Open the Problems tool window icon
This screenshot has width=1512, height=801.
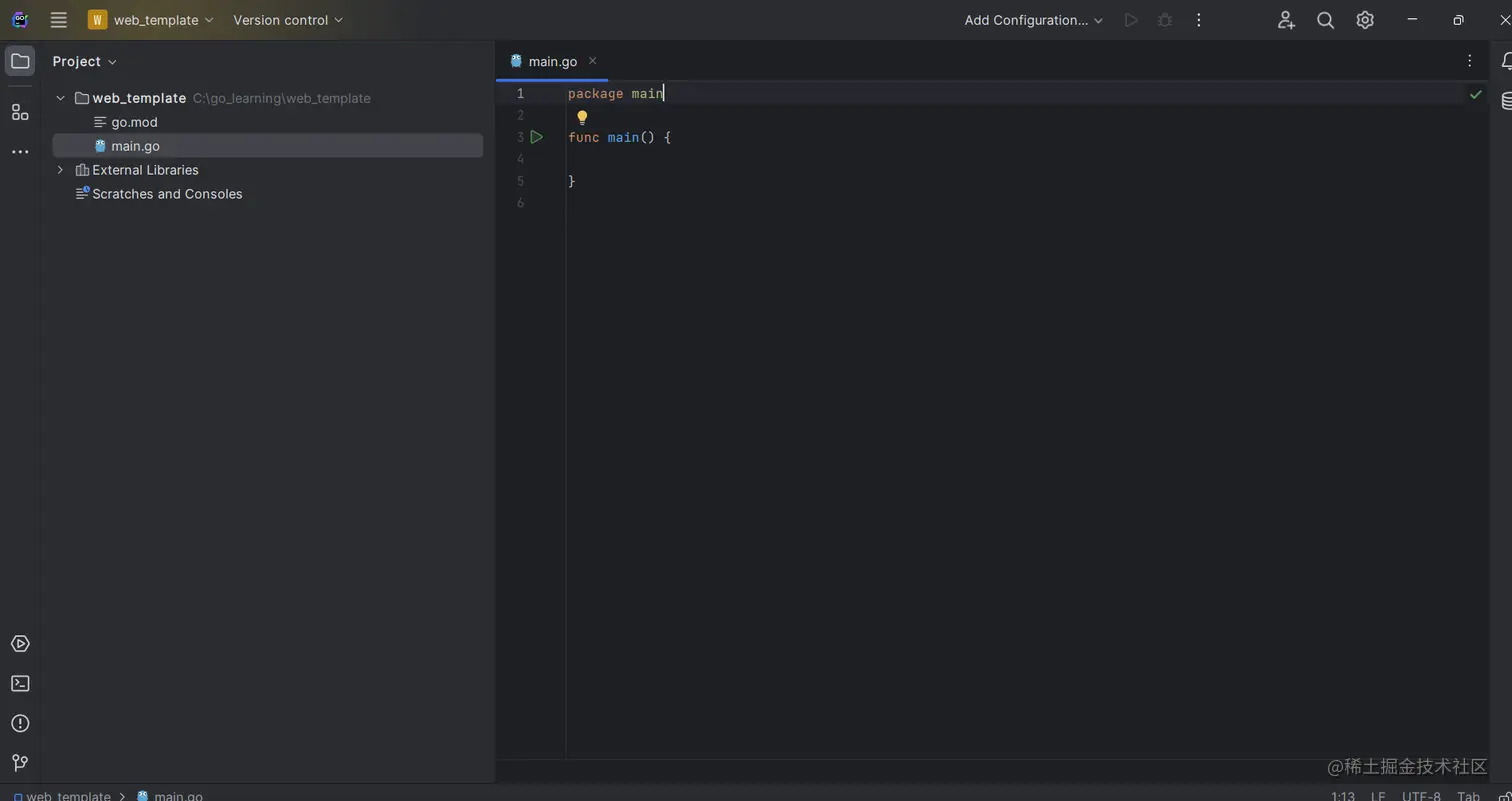pyautogui.click(x=20, y=723)
